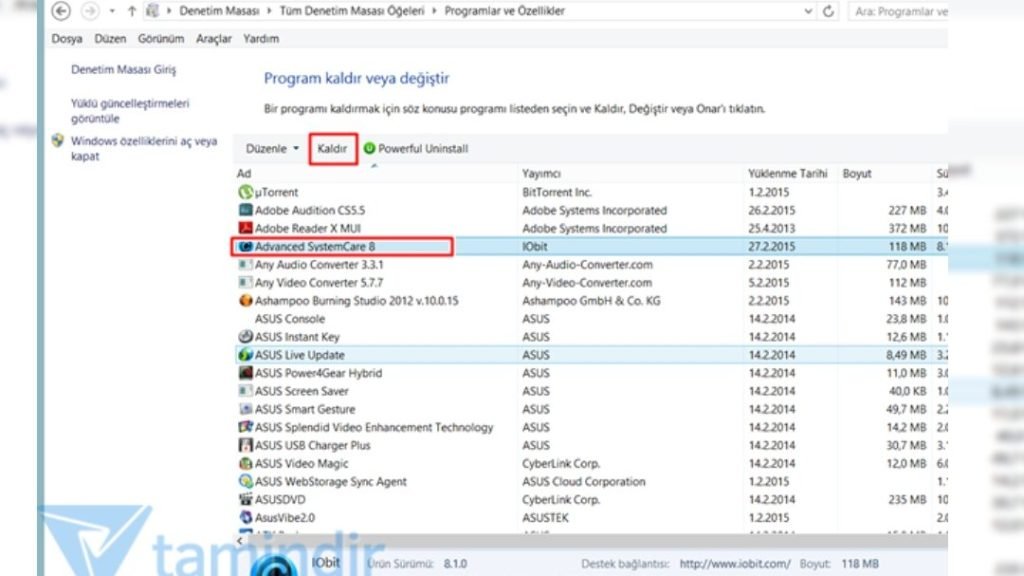This screenshot has width=1024, height=576.
Task: Click 'ASUSTEK' publisher cell
Action: pos(545,517)
